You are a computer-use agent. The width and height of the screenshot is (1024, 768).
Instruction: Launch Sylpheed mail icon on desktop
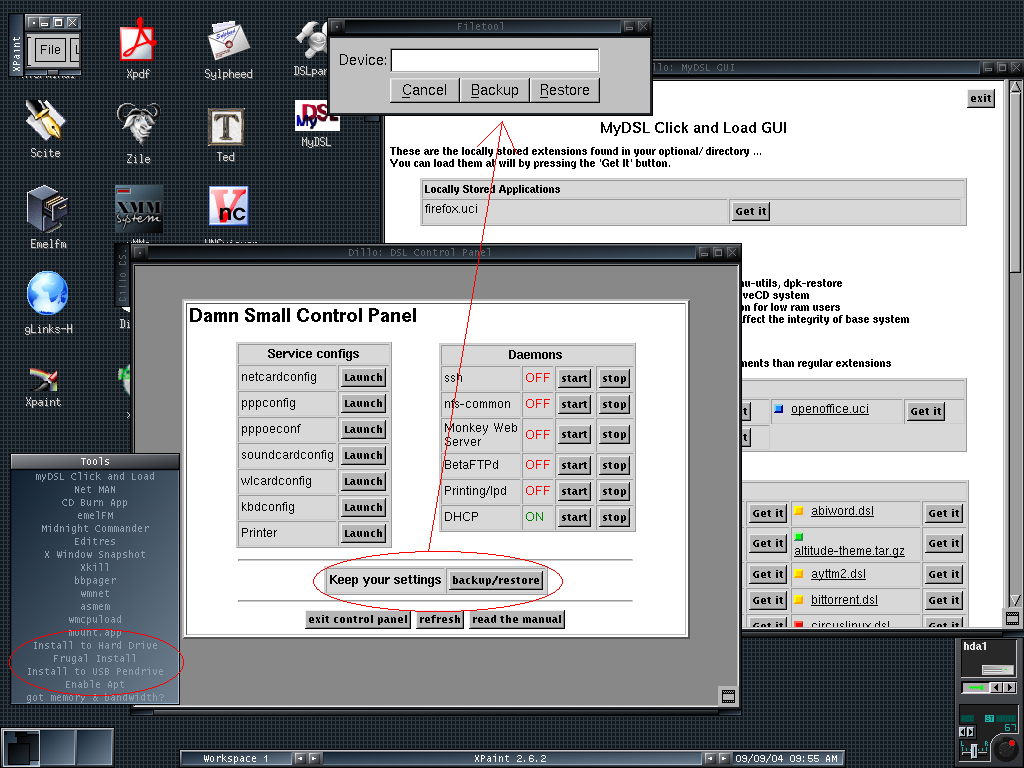coord(228,41)
